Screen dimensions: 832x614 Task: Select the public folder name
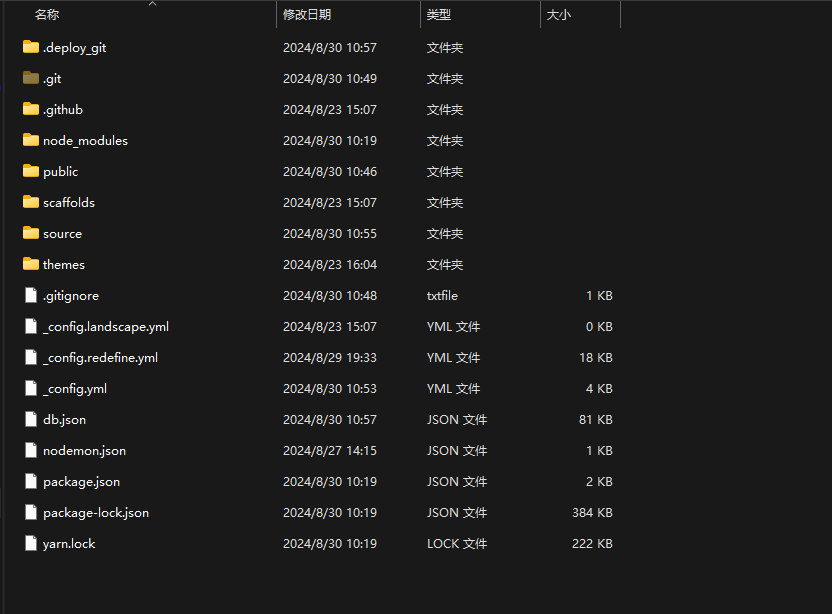click(60, 171)
